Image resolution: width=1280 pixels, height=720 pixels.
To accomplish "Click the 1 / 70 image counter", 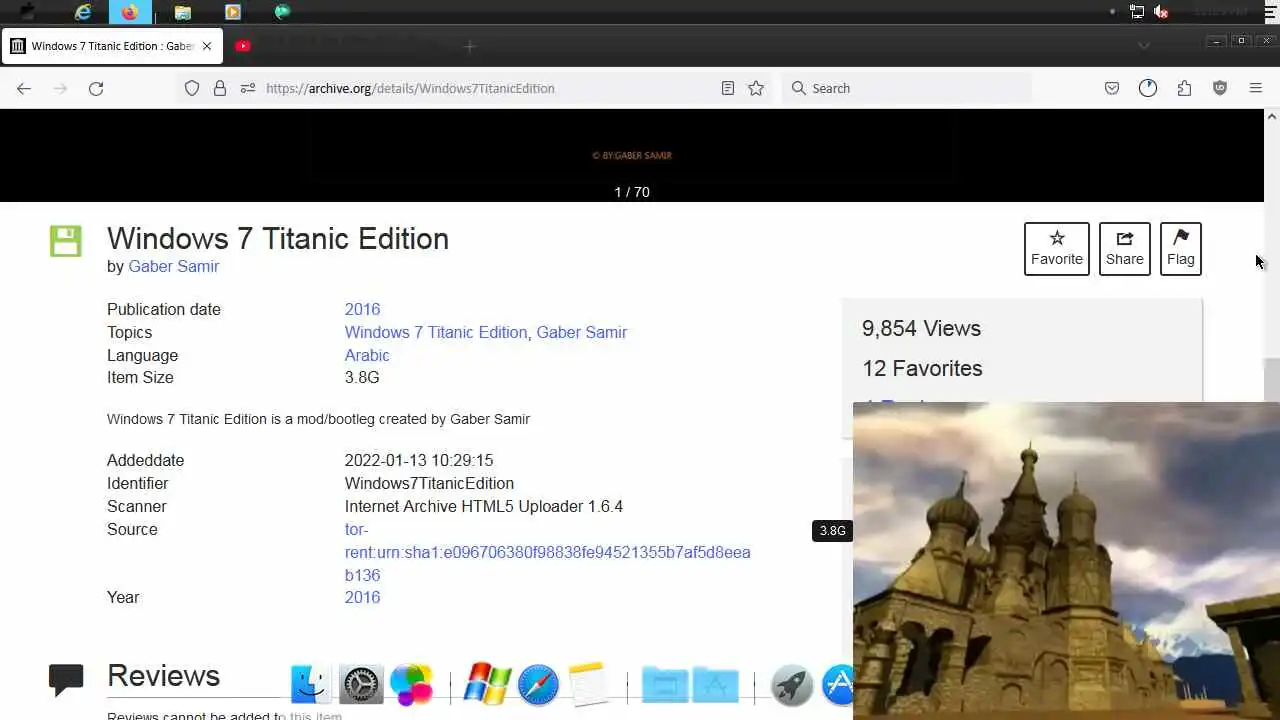I will [x=632, y=192].
